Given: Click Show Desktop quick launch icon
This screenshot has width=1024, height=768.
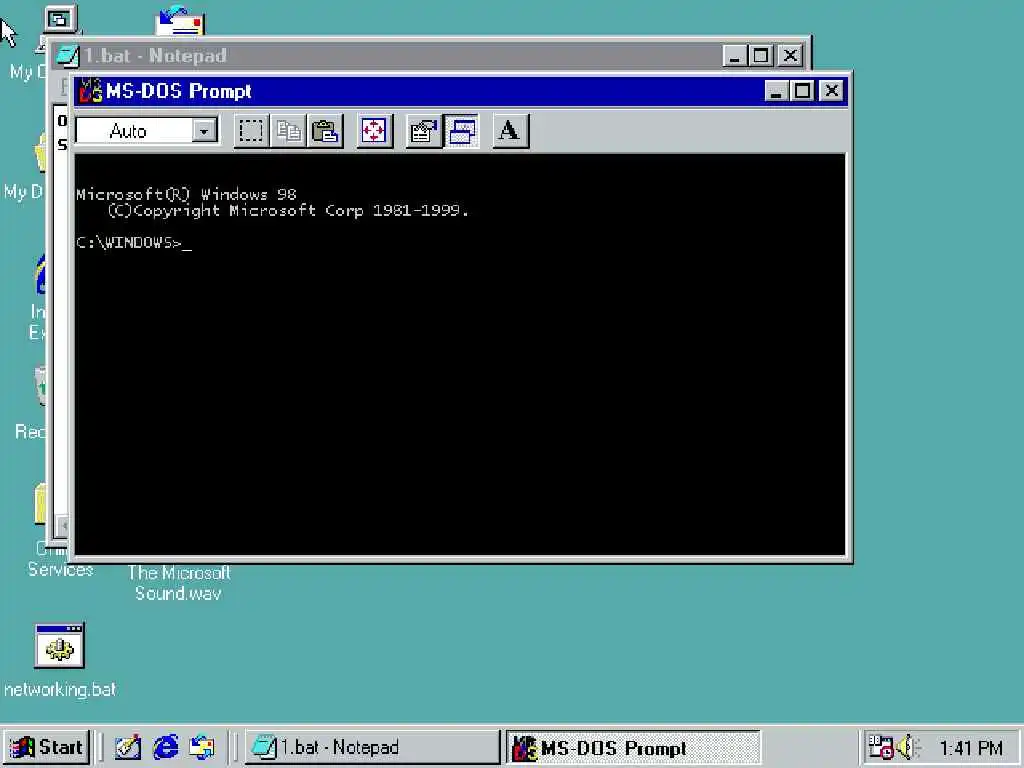Looking at the screenshot, I should click(128, 747).
